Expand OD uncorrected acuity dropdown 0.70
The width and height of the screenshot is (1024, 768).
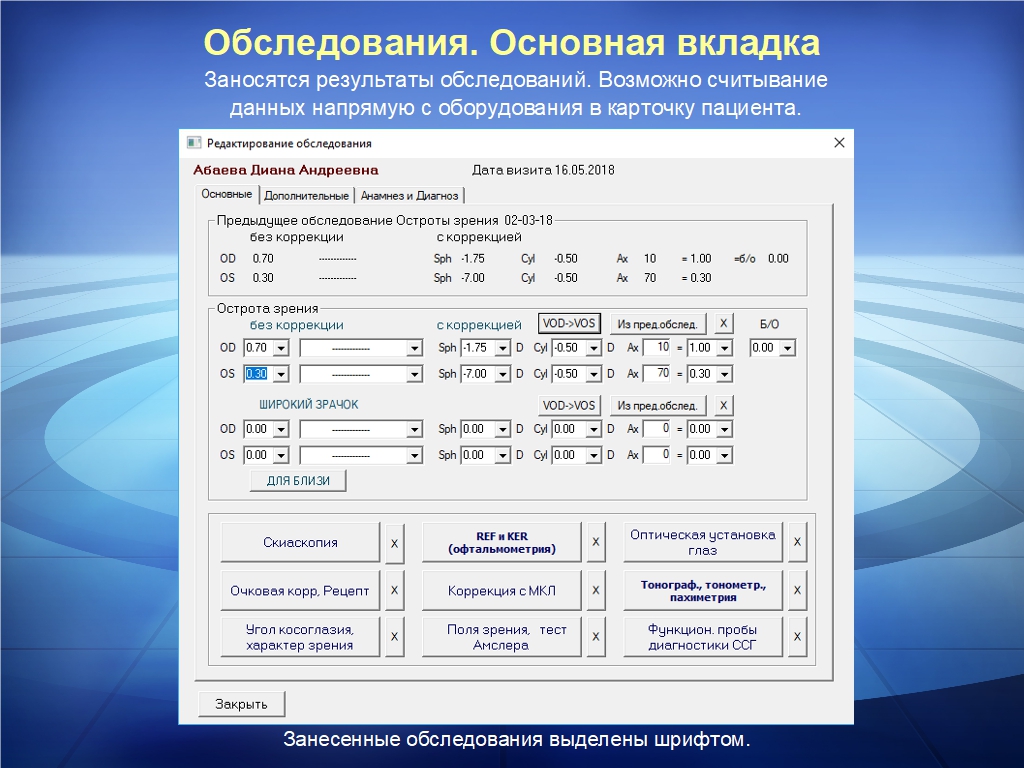point(280,348)
